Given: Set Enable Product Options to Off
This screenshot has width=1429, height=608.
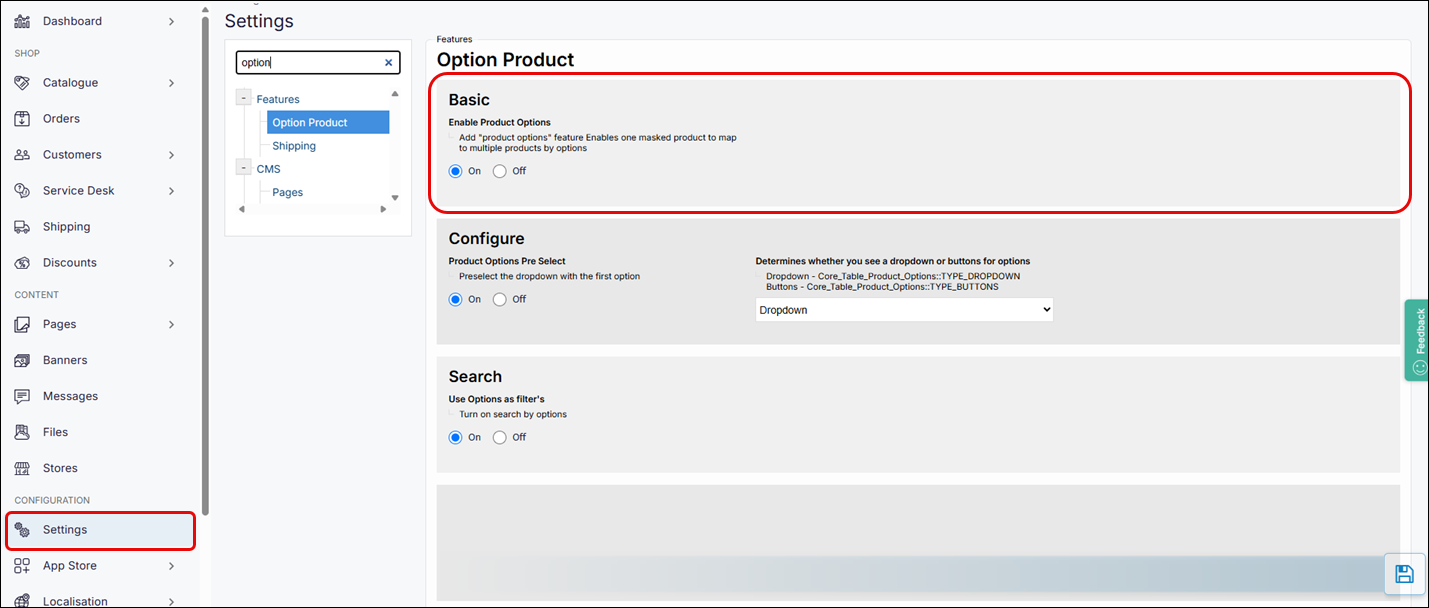Looking at the screenshot, I should point(500,171).
